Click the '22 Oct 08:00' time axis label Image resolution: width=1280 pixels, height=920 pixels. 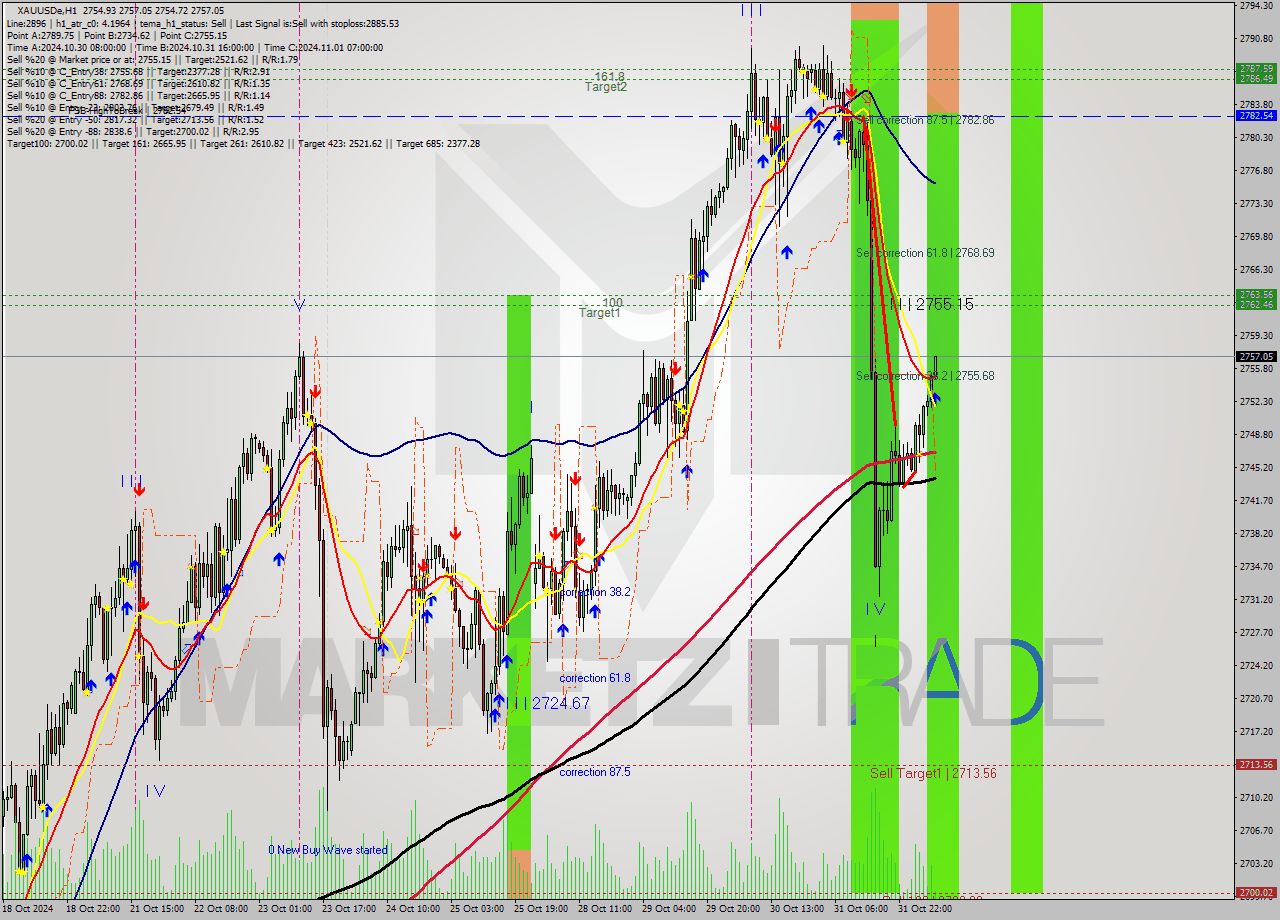(221, 909)
